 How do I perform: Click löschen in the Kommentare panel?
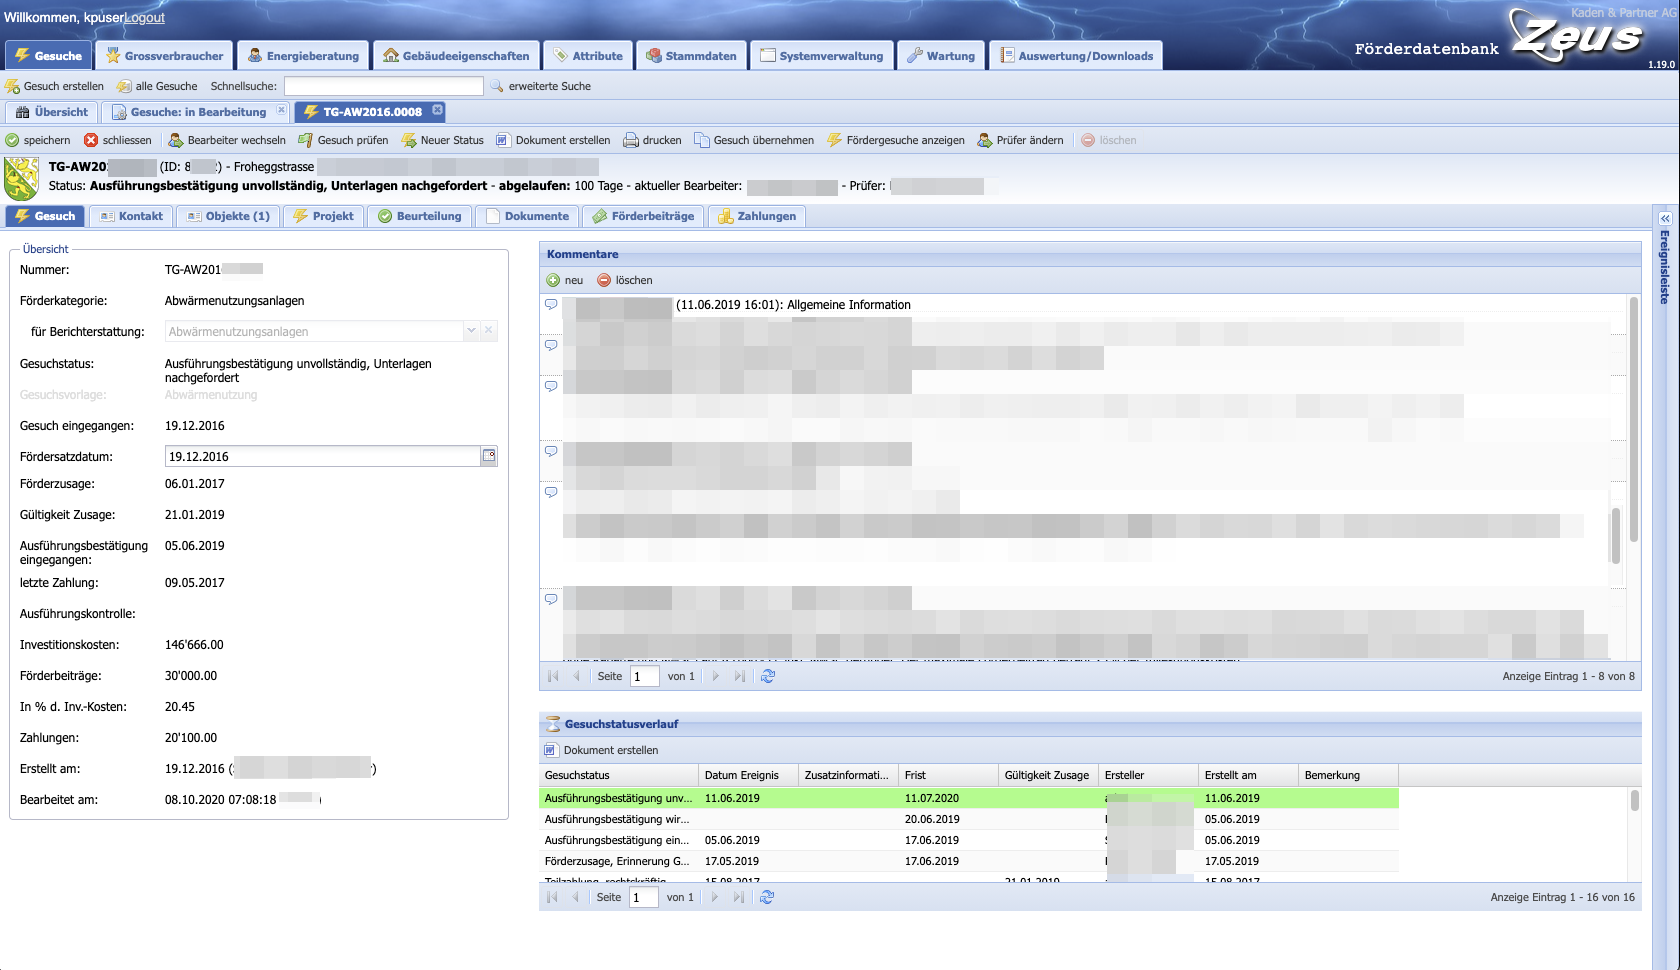625,280
